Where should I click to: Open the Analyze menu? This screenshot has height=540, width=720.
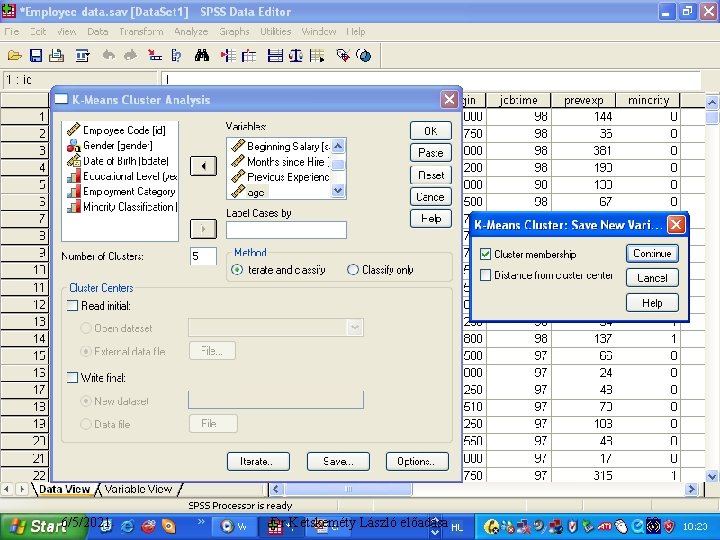[191, 31]
